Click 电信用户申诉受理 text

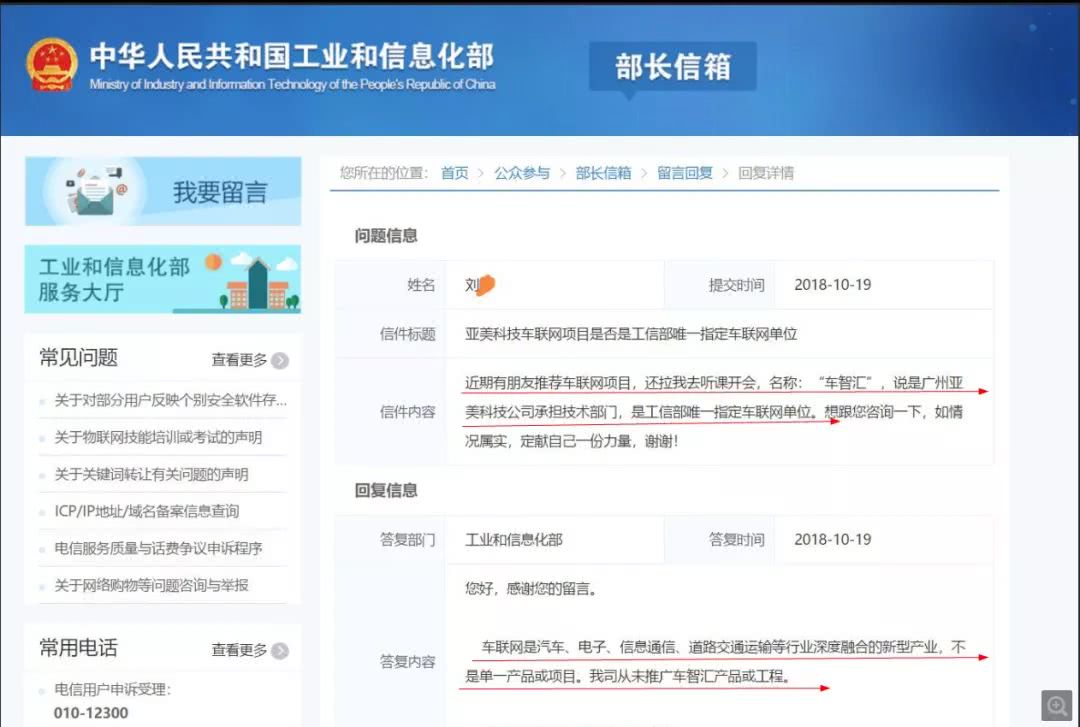coord(112,689)
